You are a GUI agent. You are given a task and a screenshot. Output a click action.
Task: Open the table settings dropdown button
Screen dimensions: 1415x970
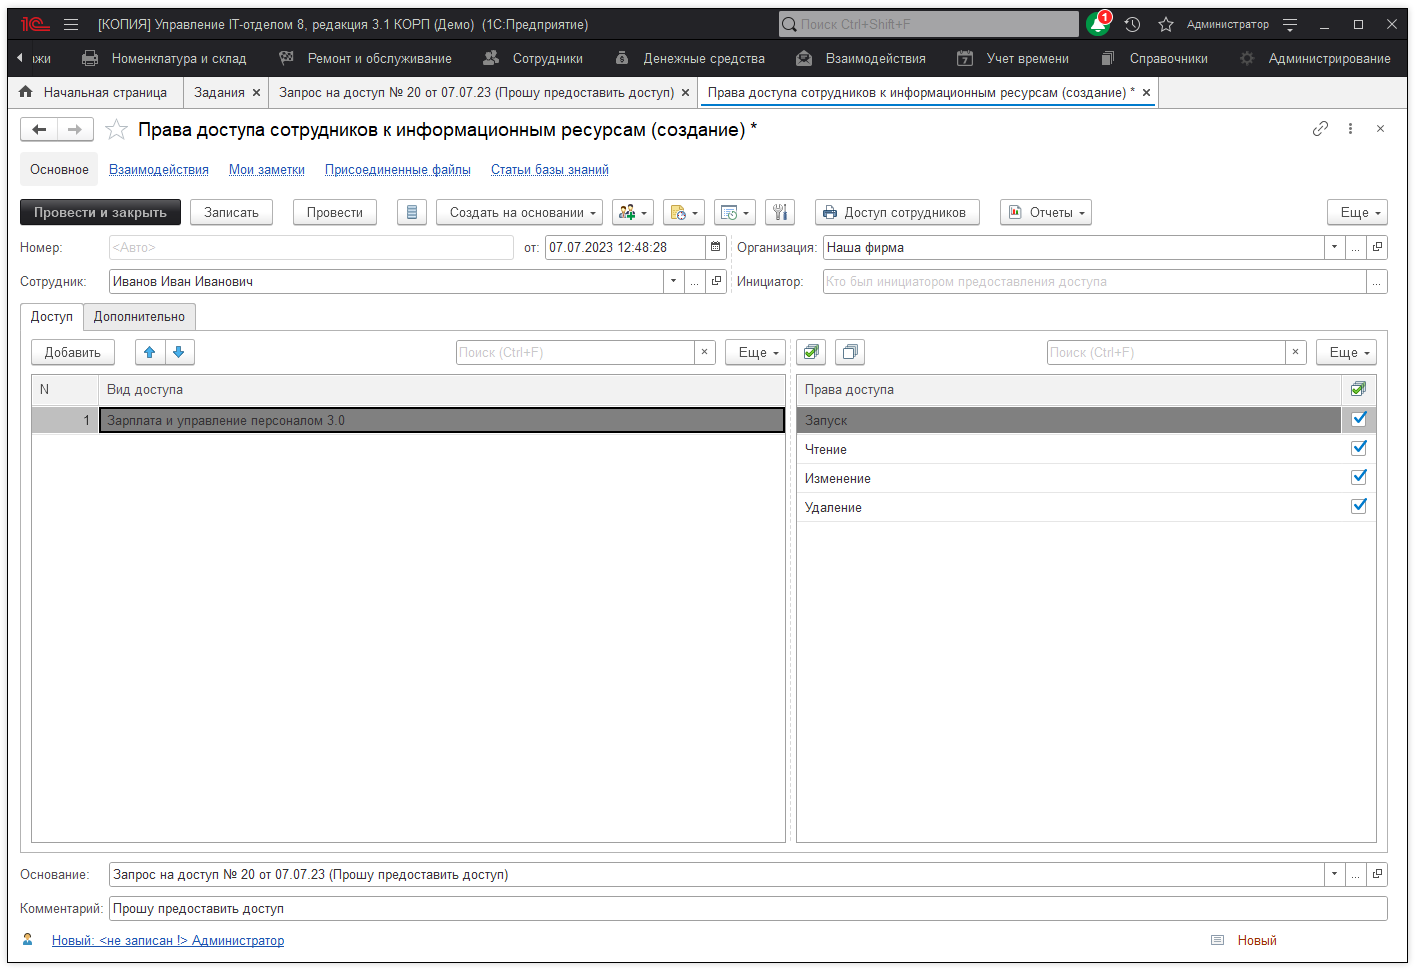click(735, 212)
